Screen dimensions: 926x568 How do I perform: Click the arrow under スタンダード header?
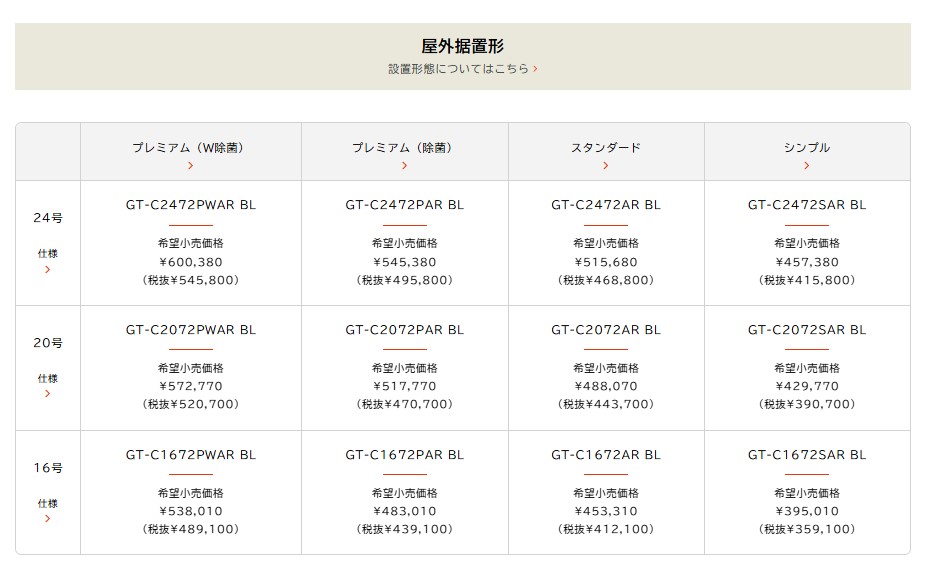[x=606, y=166]
